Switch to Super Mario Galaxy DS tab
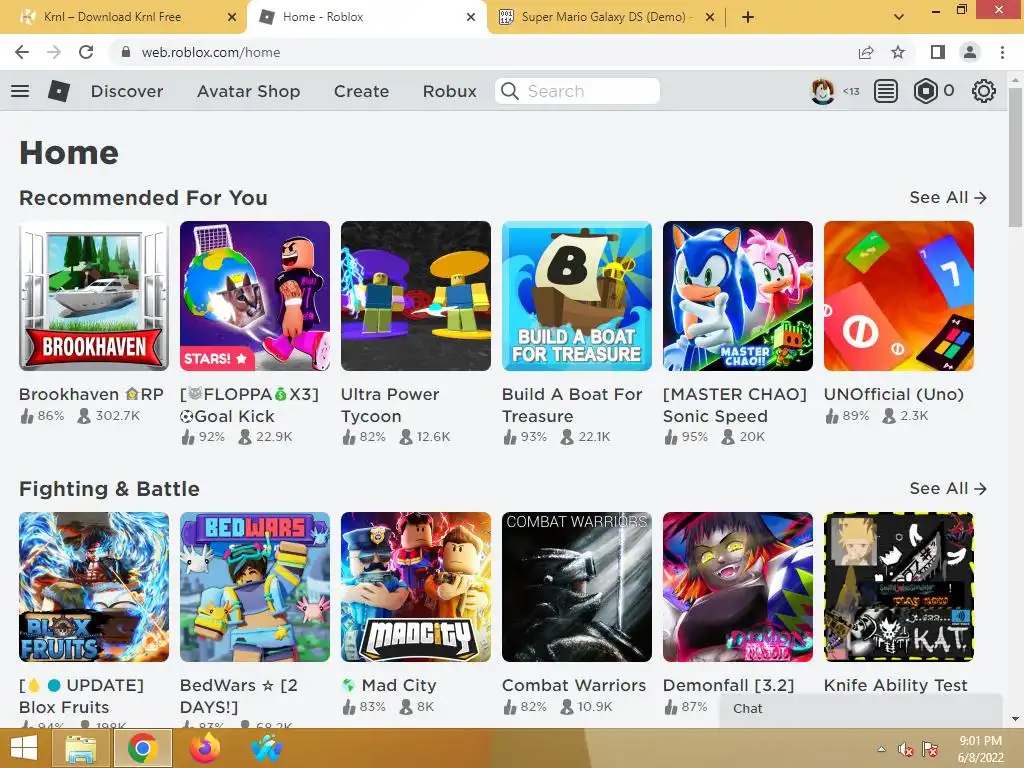The image size is (1024, 768). tap(604, 17)
